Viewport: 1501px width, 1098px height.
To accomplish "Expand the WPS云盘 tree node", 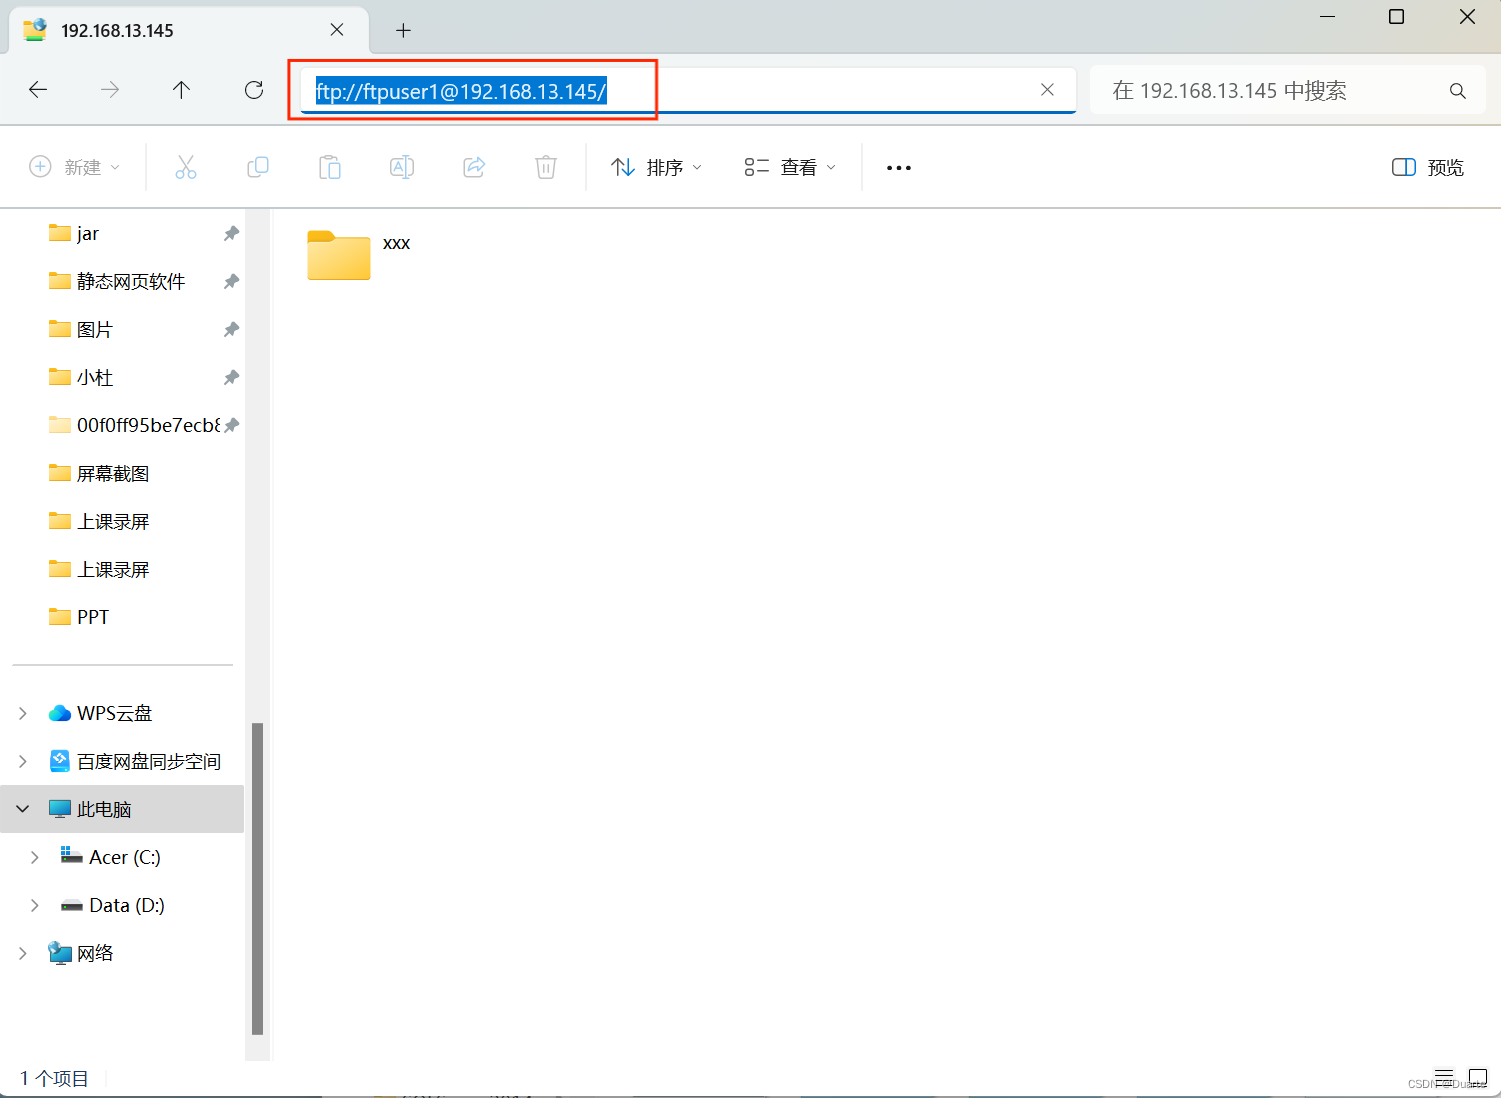I will tap(23, 713).
